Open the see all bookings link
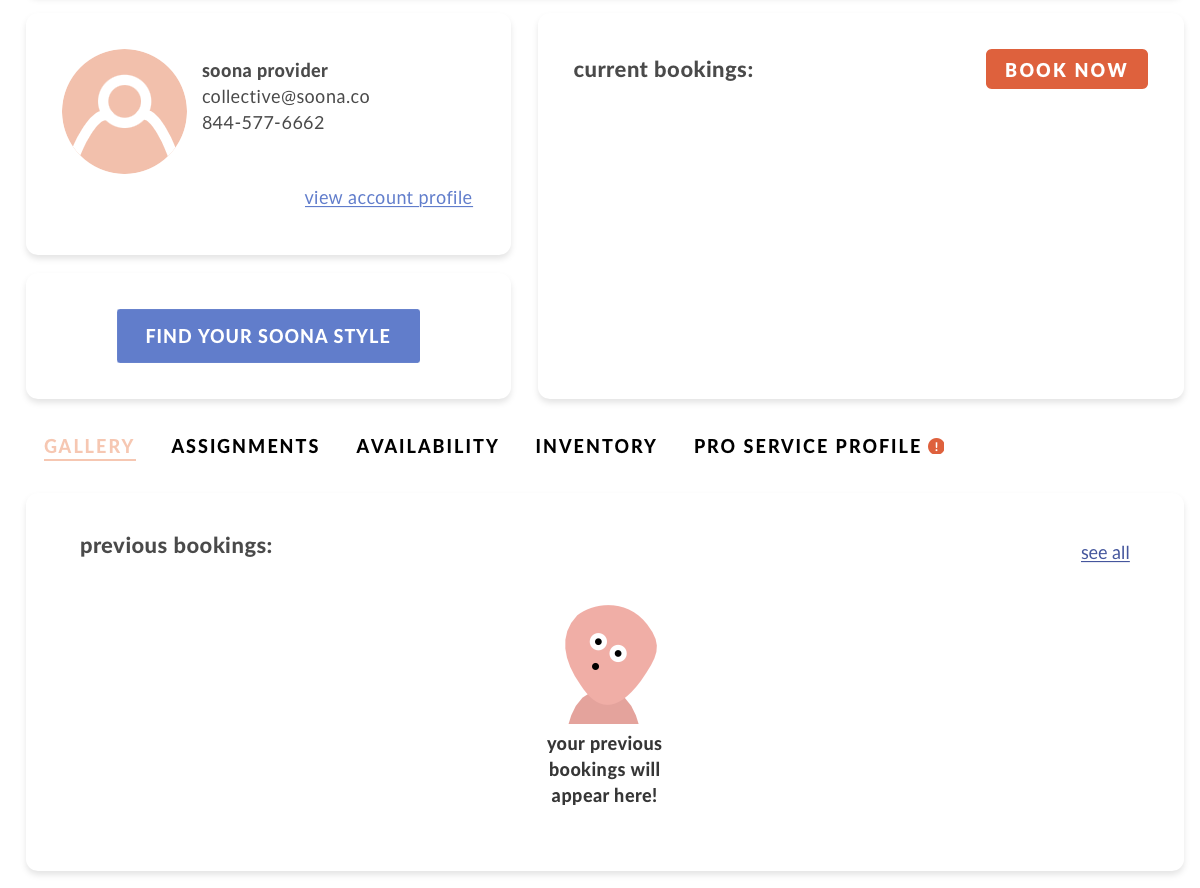Viewport: 1200px width, 888px height. [1105, 553]
